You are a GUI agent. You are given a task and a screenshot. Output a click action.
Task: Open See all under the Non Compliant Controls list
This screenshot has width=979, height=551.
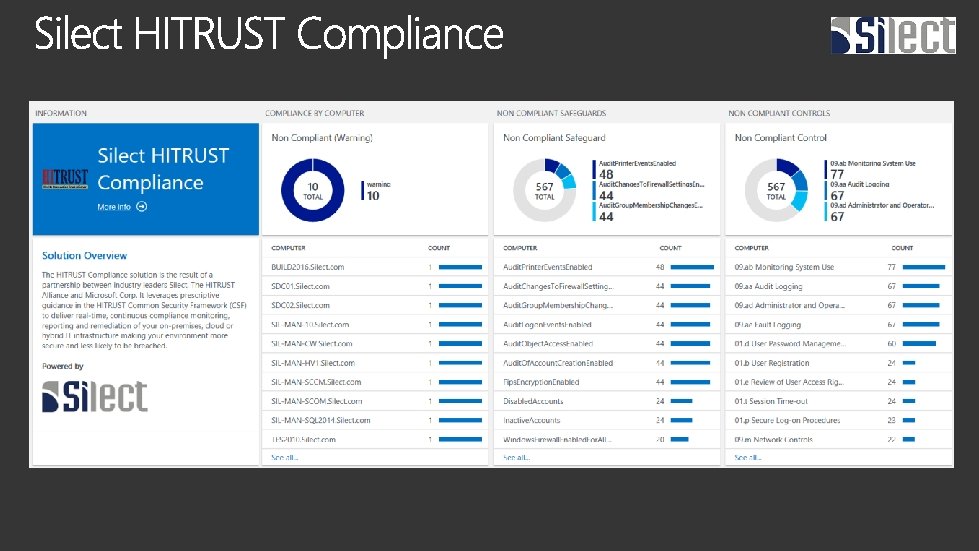[747, 457]
